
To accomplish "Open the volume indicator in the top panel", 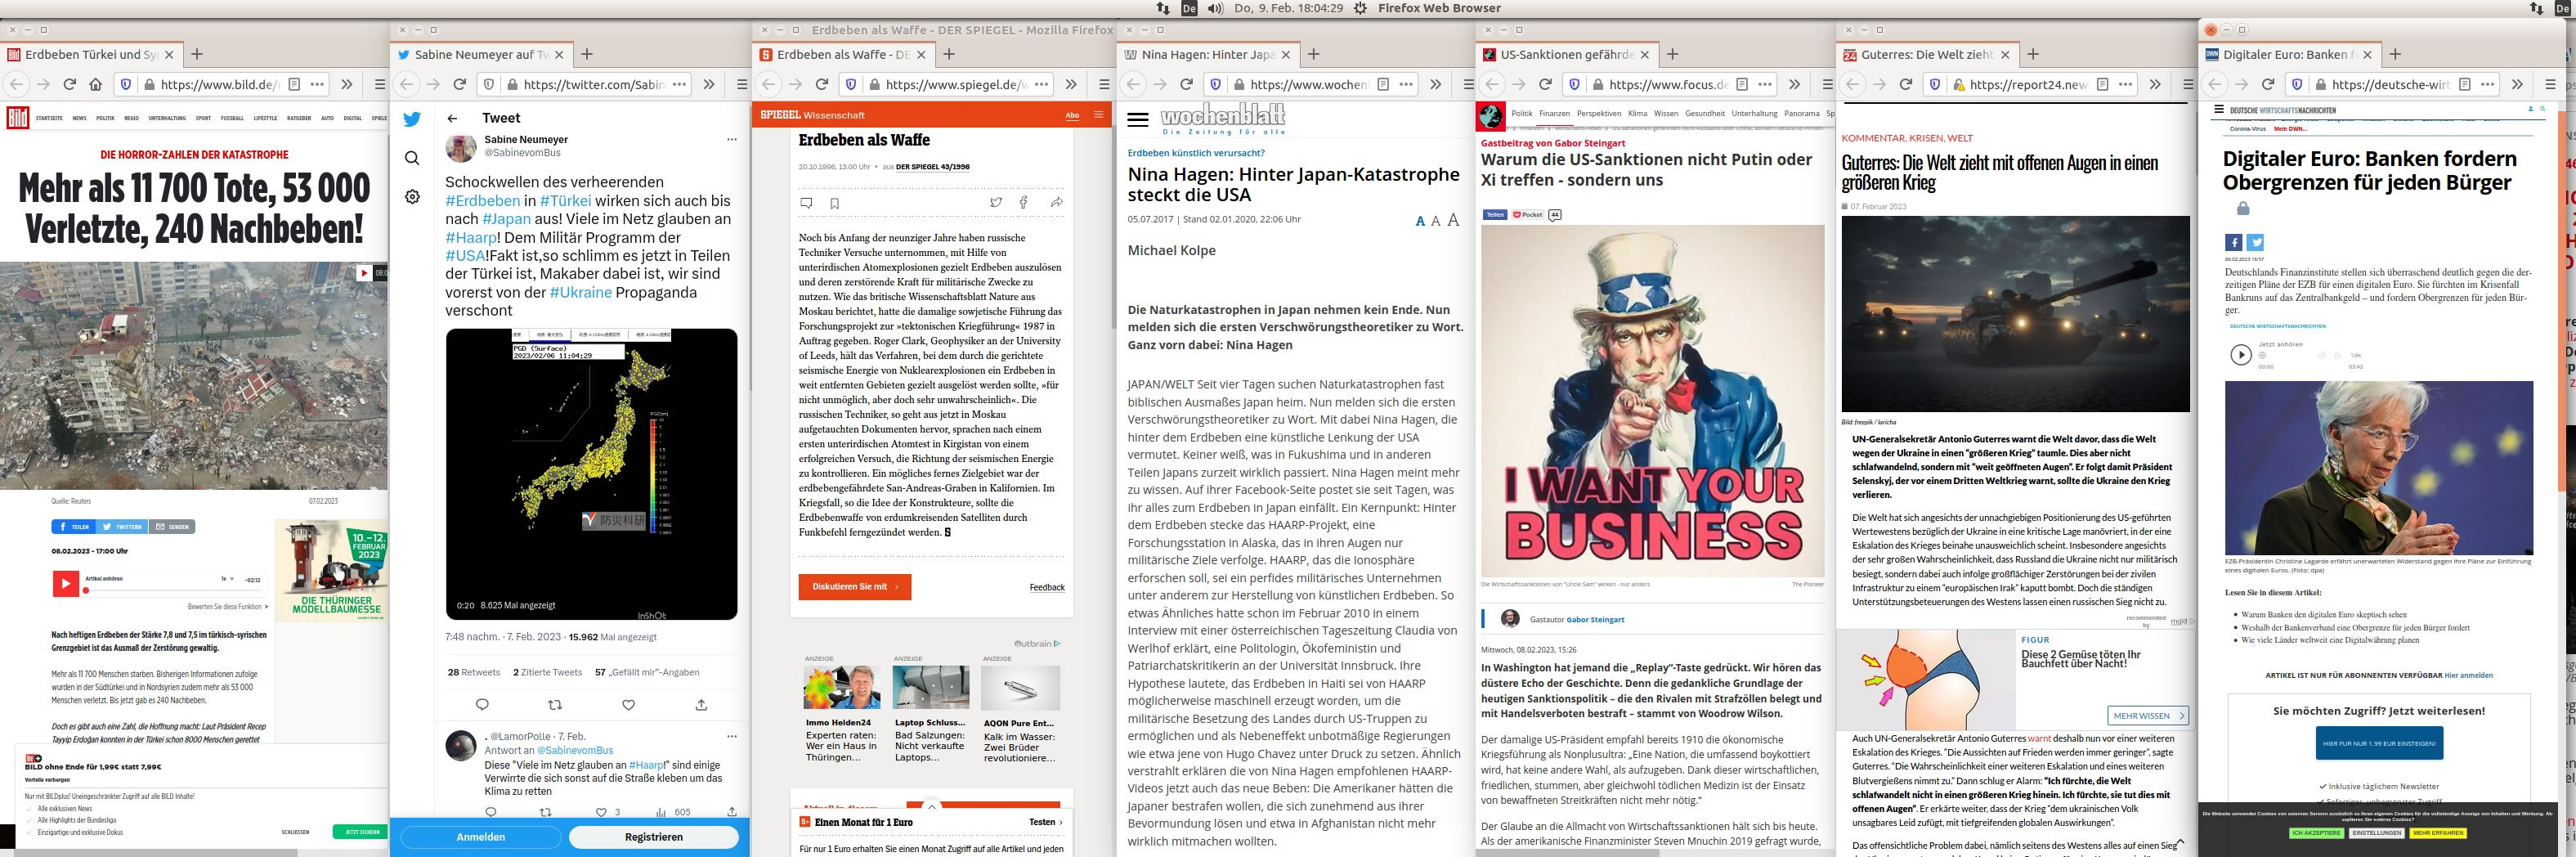I will [1215, 8].
